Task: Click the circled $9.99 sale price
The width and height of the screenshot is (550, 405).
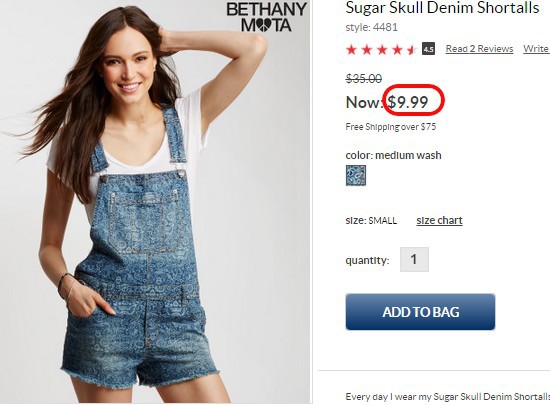Action: coord(408,102)
